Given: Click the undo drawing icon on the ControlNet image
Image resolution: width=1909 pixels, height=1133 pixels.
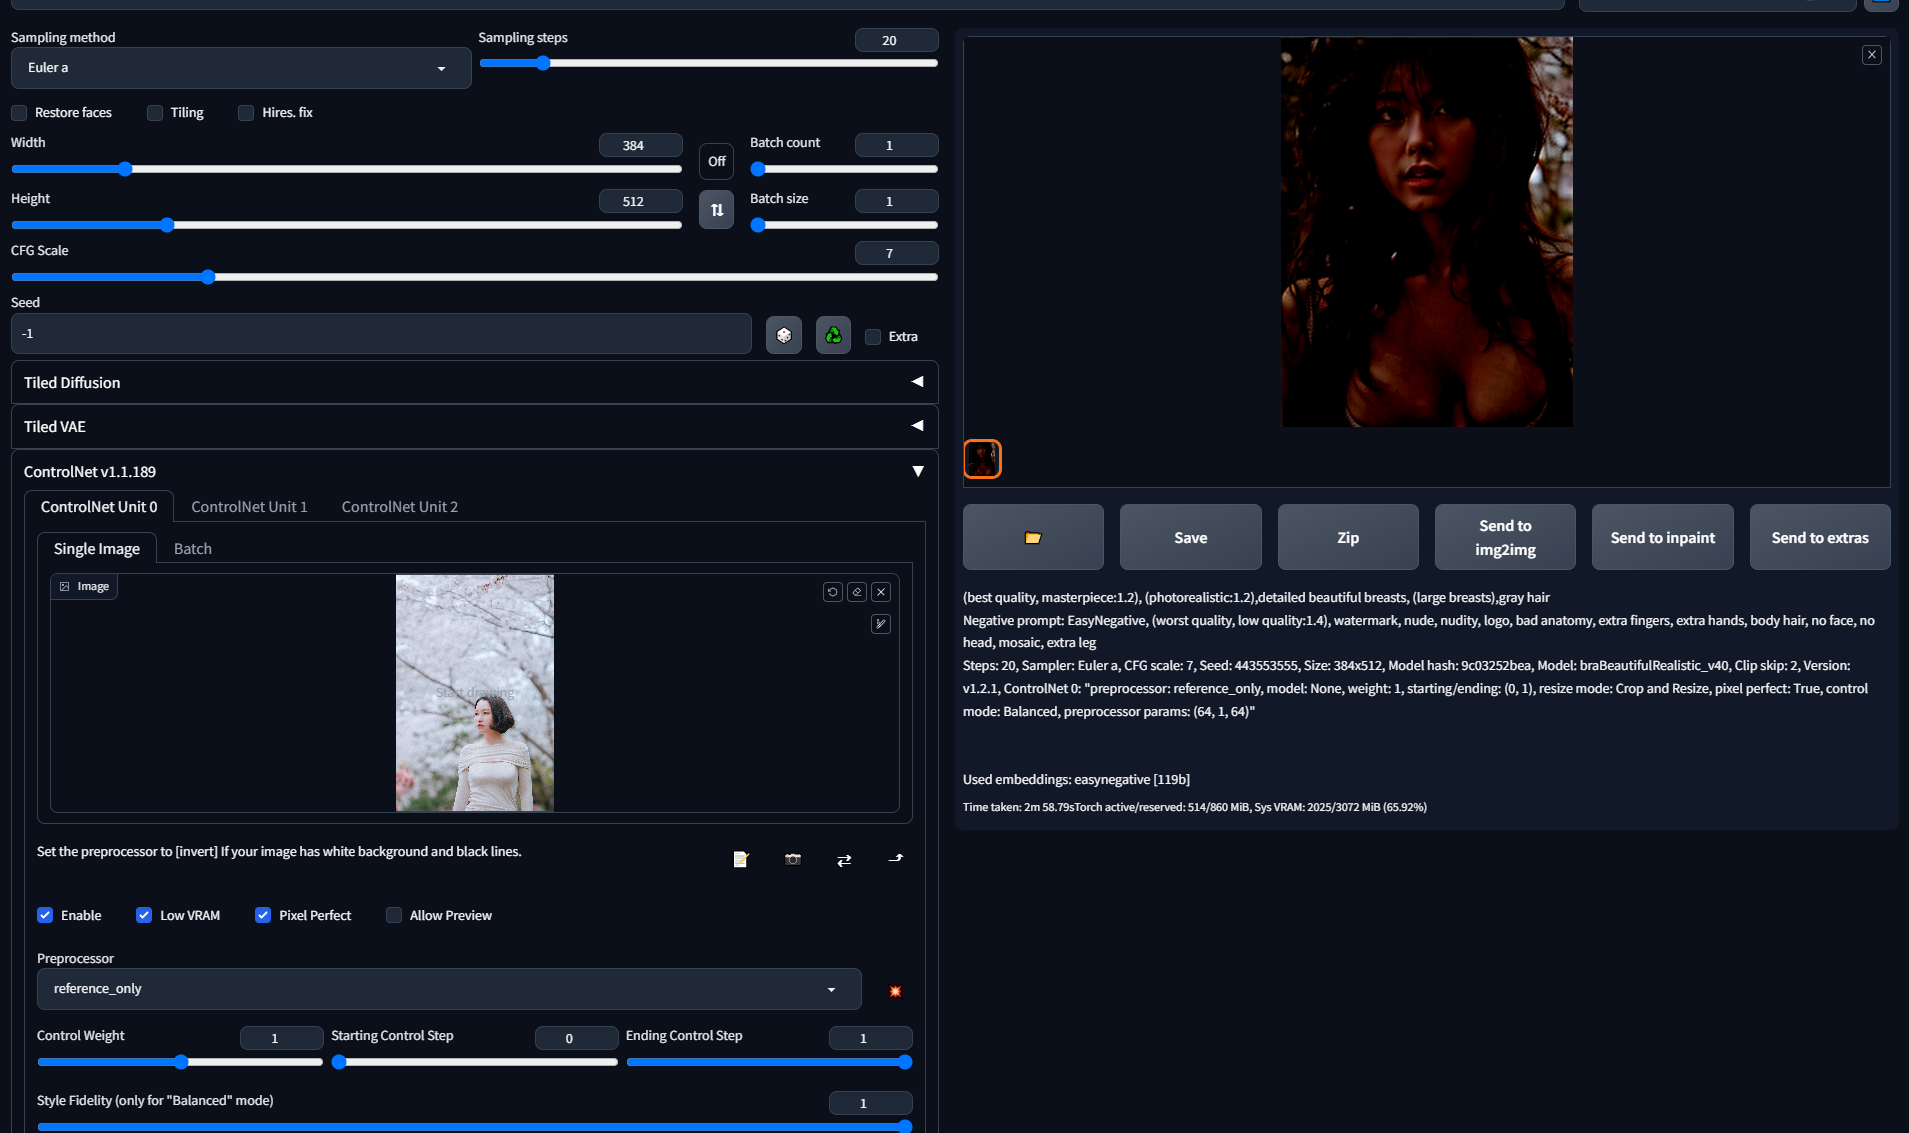Looking at the screenshot, I should tap(832, 591).
